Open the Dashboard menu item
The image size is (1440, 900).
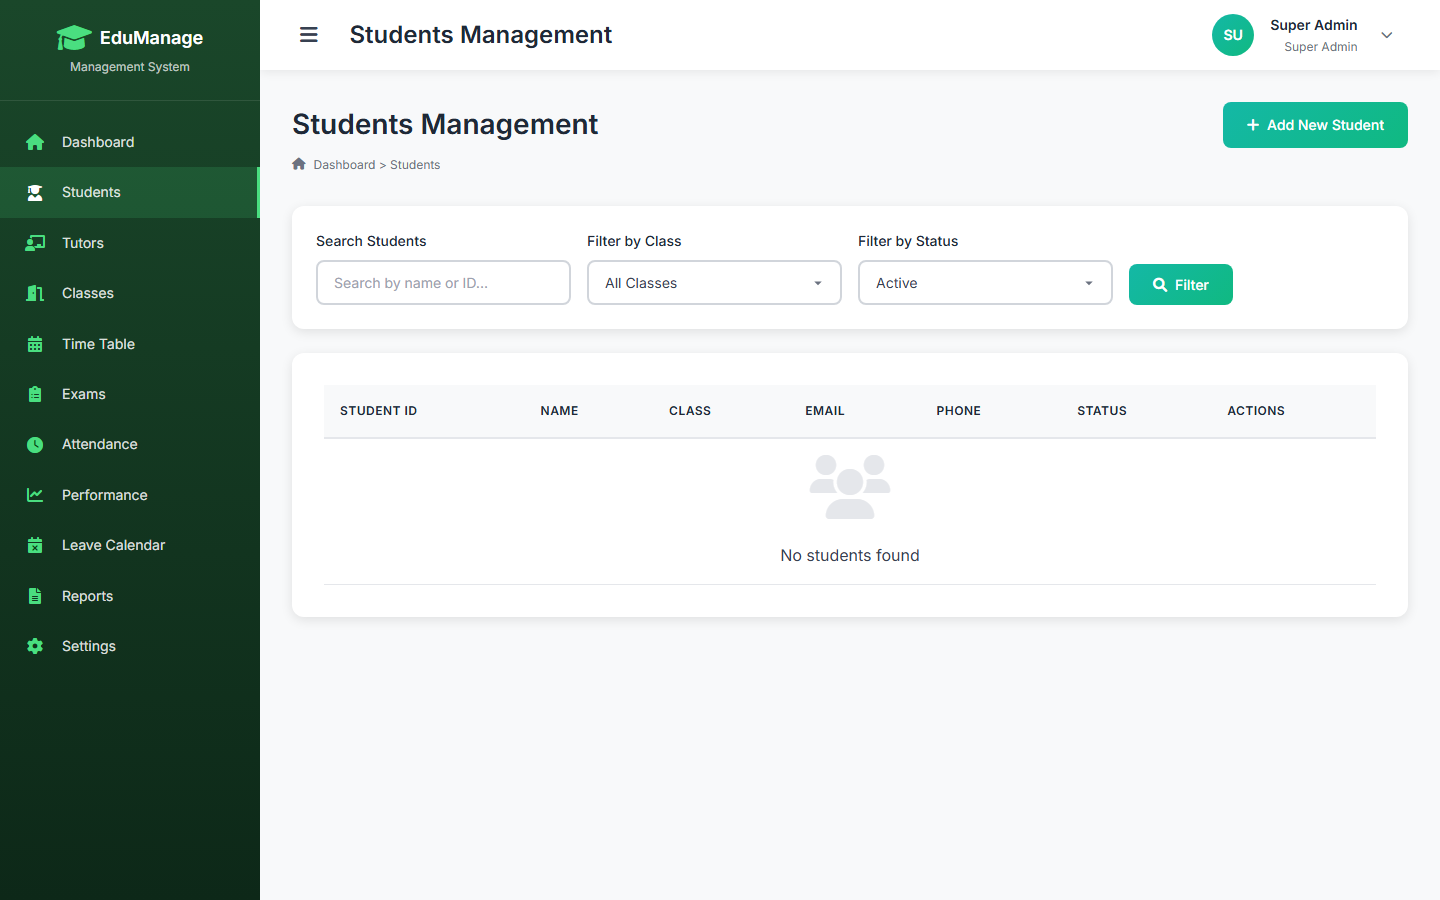click(130, 142)
